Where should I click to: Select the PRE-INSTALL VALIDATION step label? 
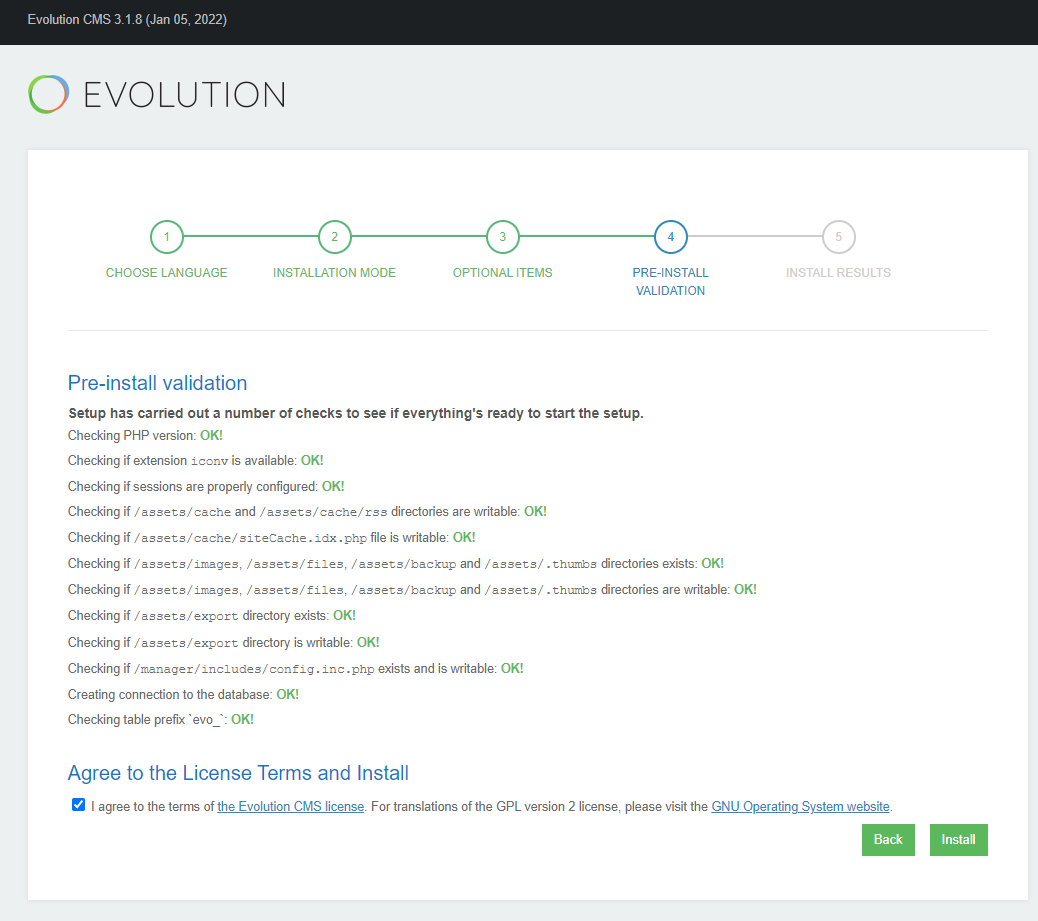pyautogui.click(x=670, y=281)
